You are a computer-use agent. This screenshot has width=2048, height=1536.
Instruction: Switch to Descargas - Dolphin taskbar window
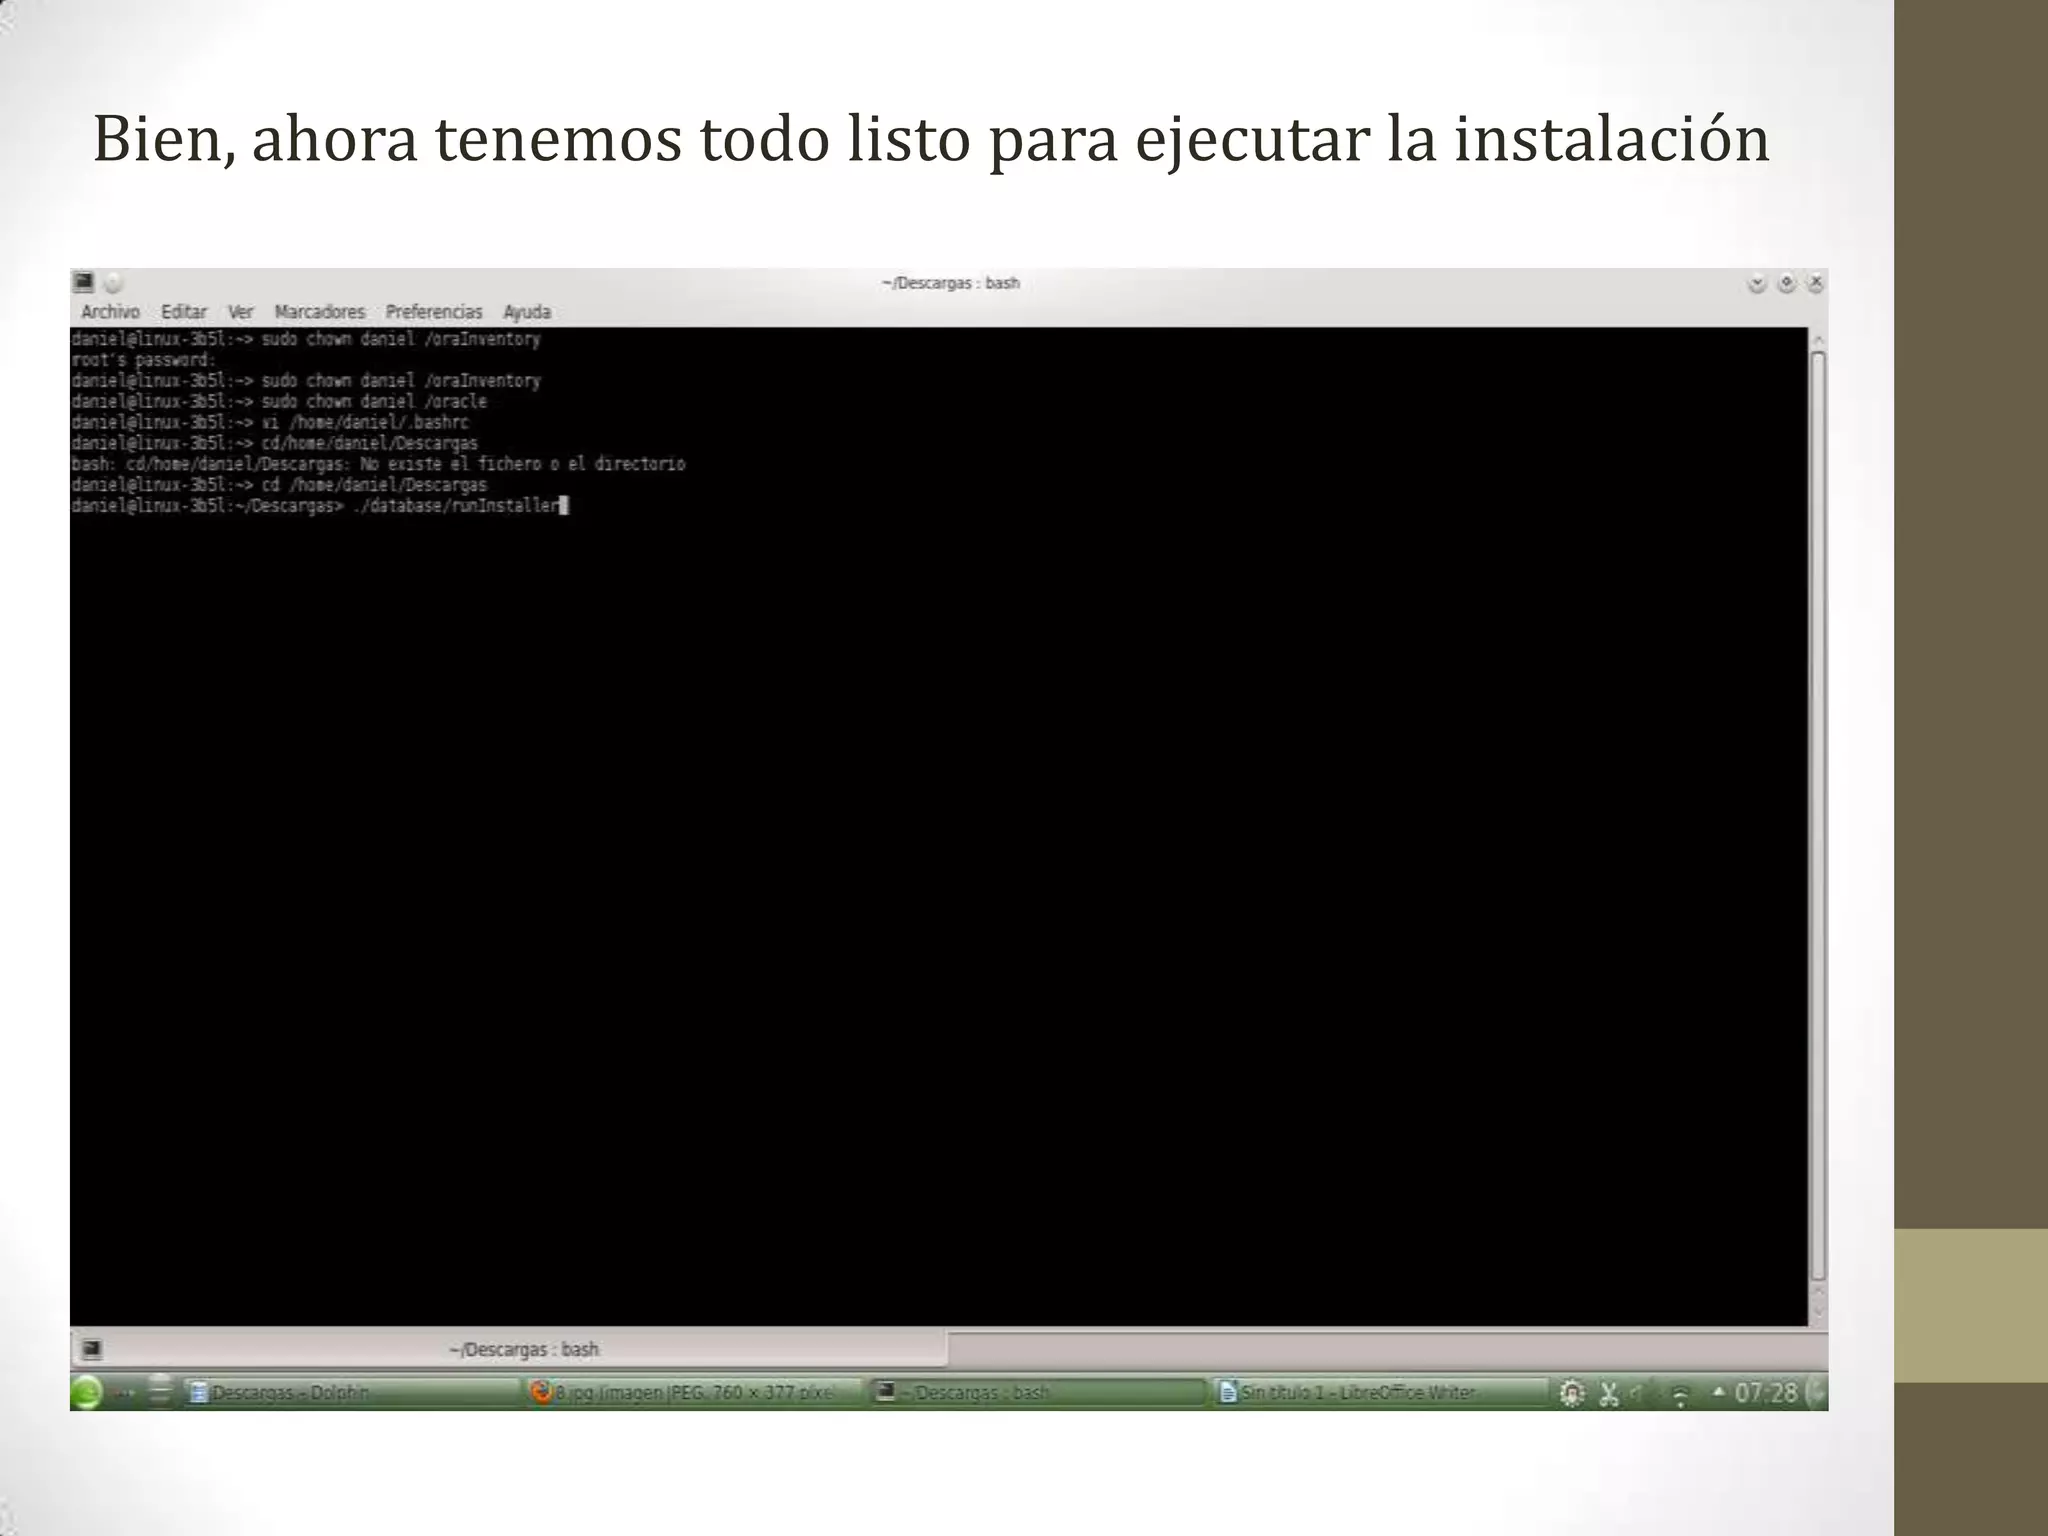point(351,1393)
